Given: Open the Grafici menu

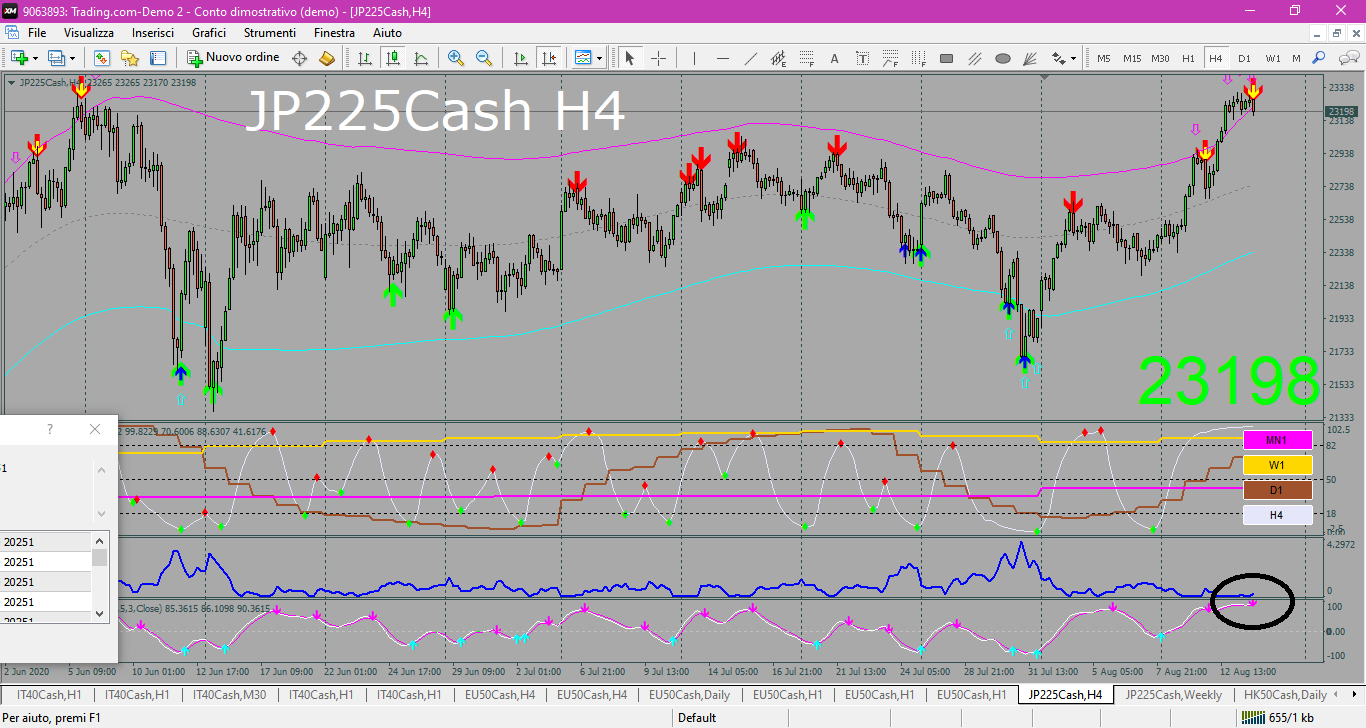Looking at the screenshot, I should (x=209, y=33).
